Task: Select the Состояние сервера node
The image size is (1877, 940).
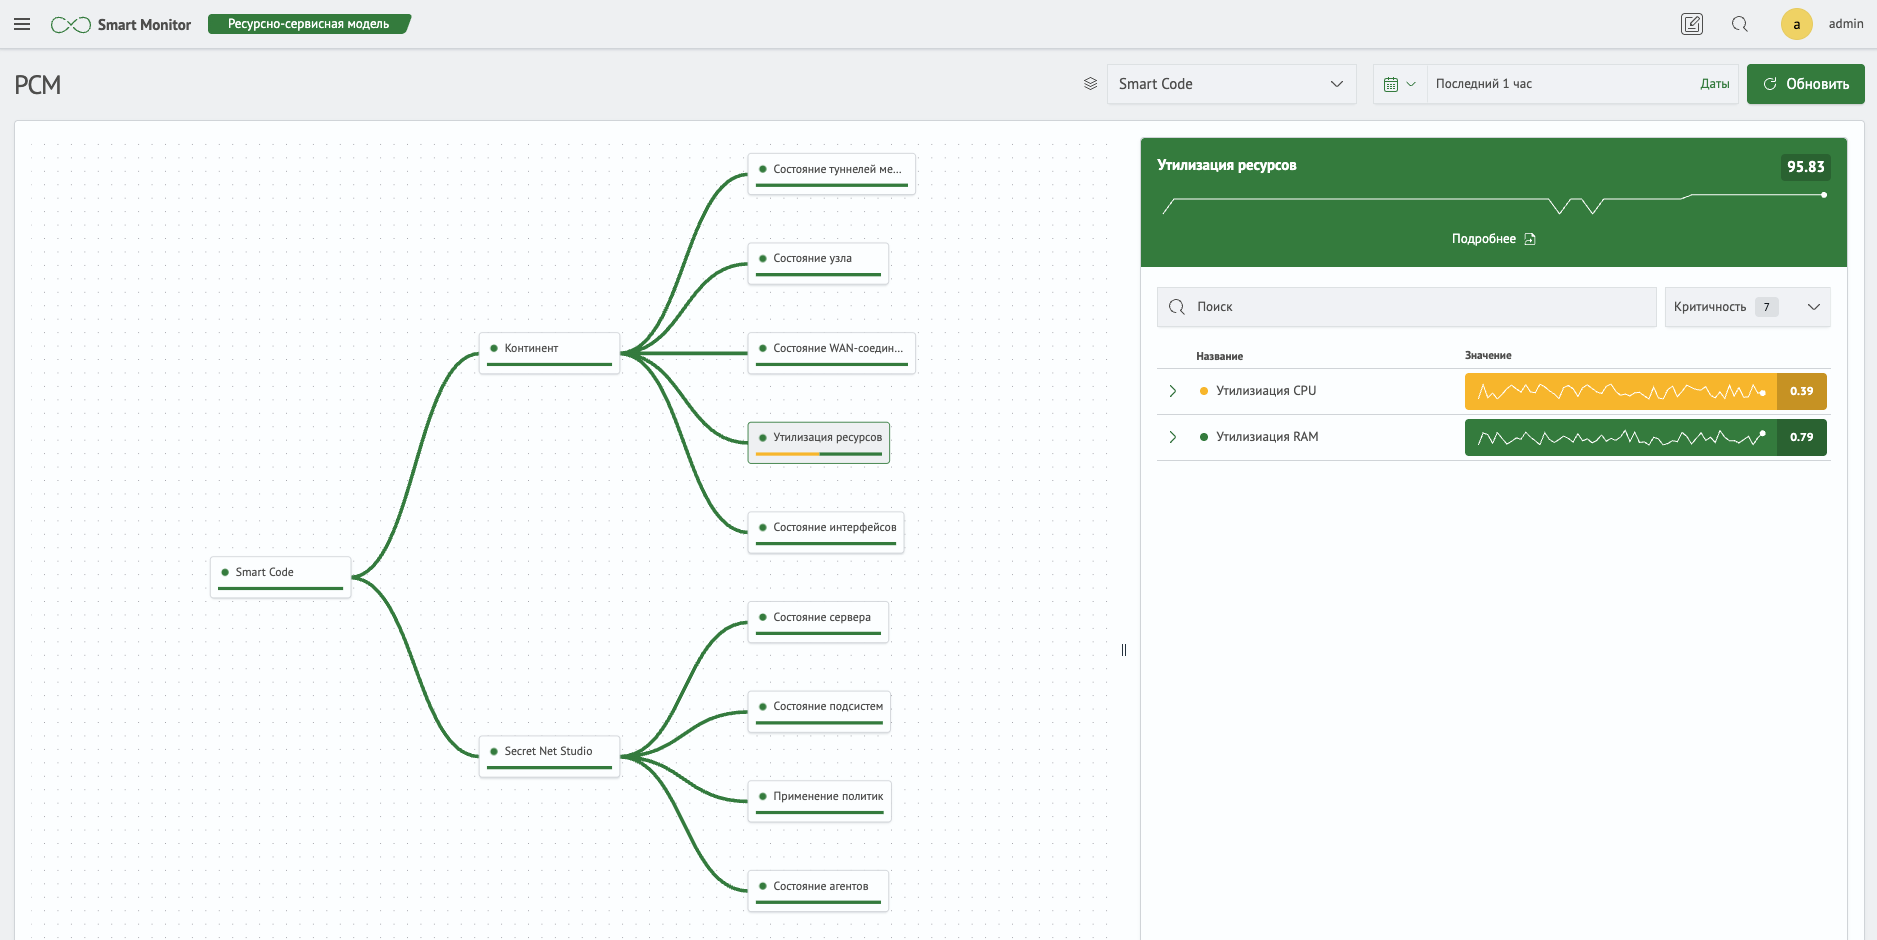Action: point(818,621)
